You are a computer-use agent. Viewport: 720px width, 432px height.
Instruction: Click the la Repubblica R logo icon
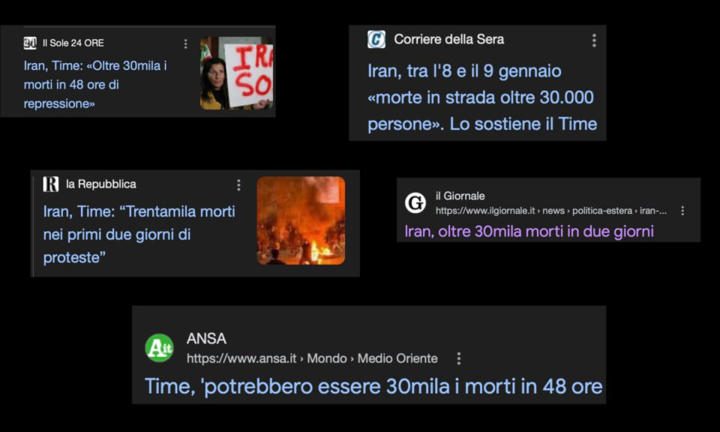[x=51, y=184]
